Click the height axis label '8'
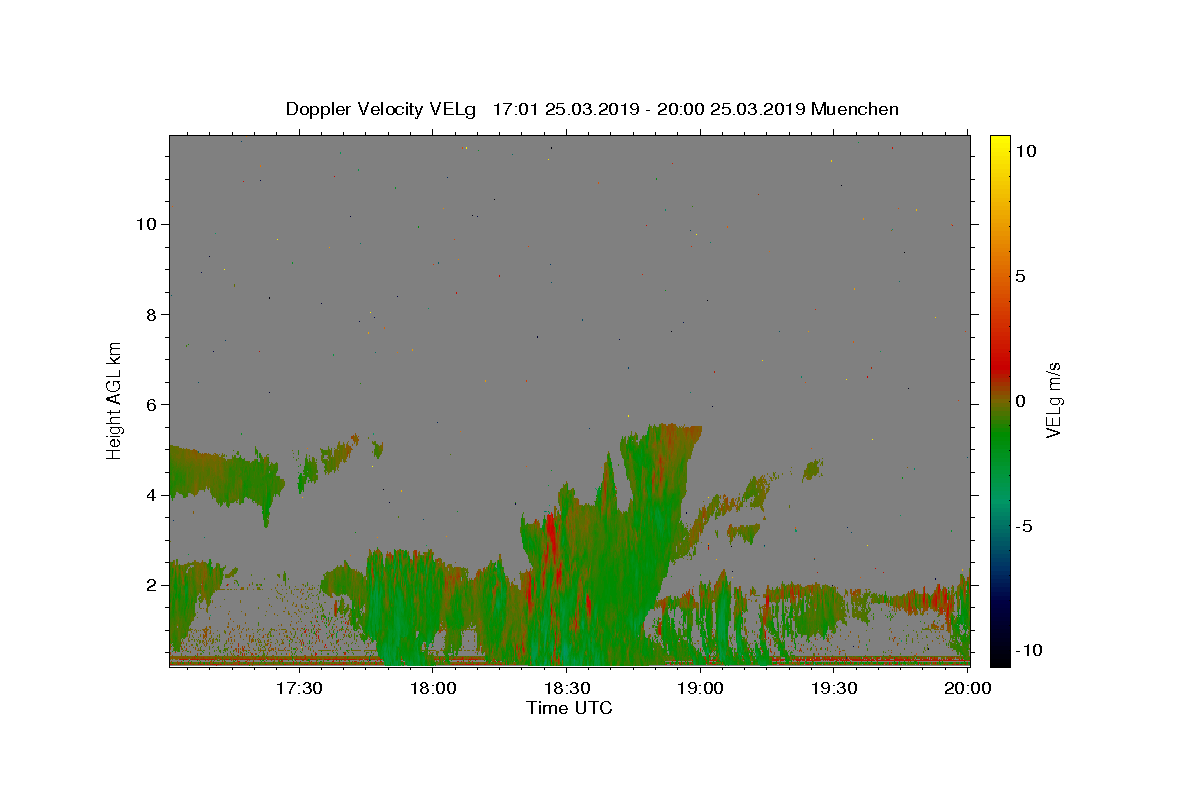Image resolution: width=1200 pixels, height=800 pixels. click(x=151, y=314)
